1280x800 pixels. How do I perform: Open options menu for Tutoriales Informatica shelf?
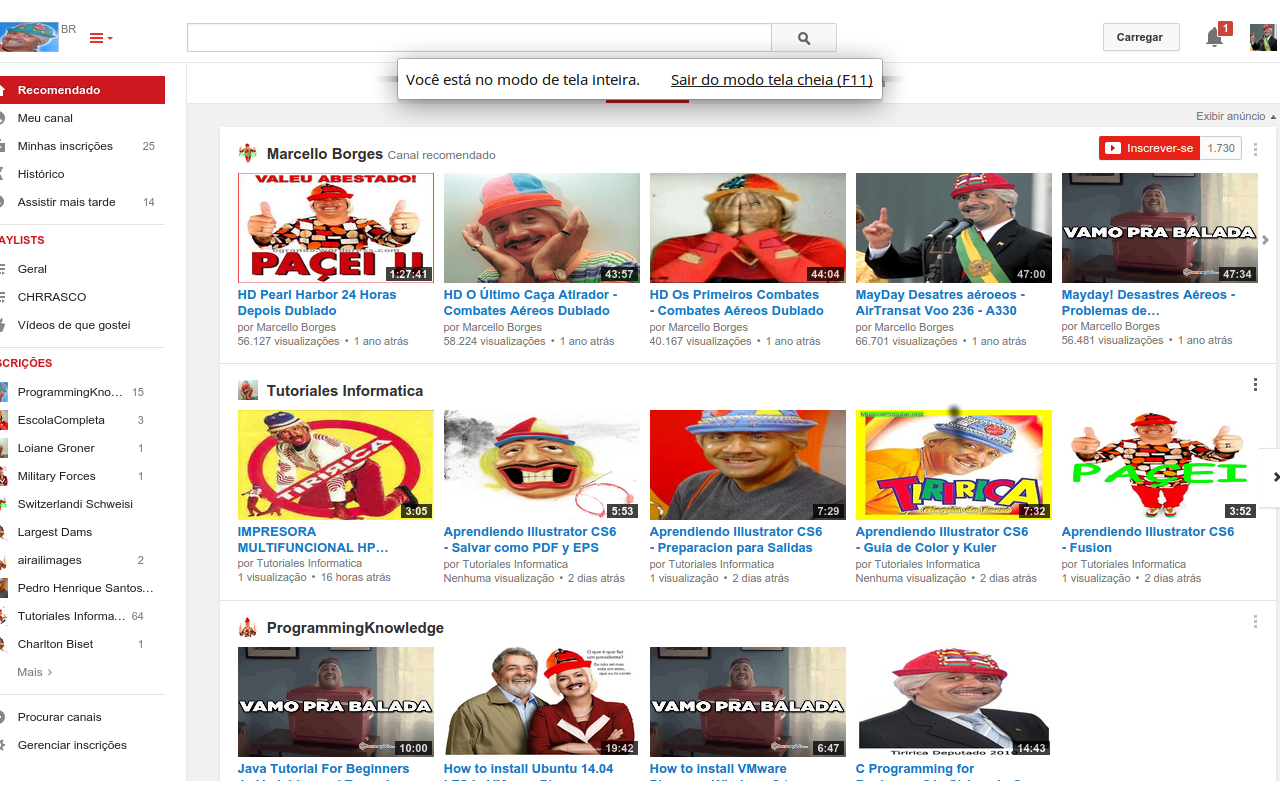coord(1256,385)
